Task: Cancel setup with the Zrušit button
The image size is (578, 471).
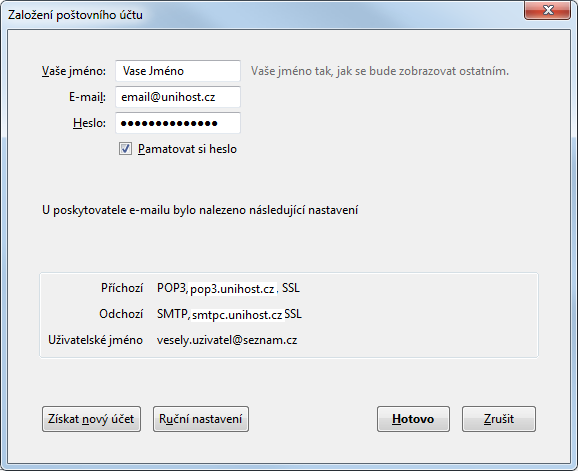Action: tap(499, 419)
